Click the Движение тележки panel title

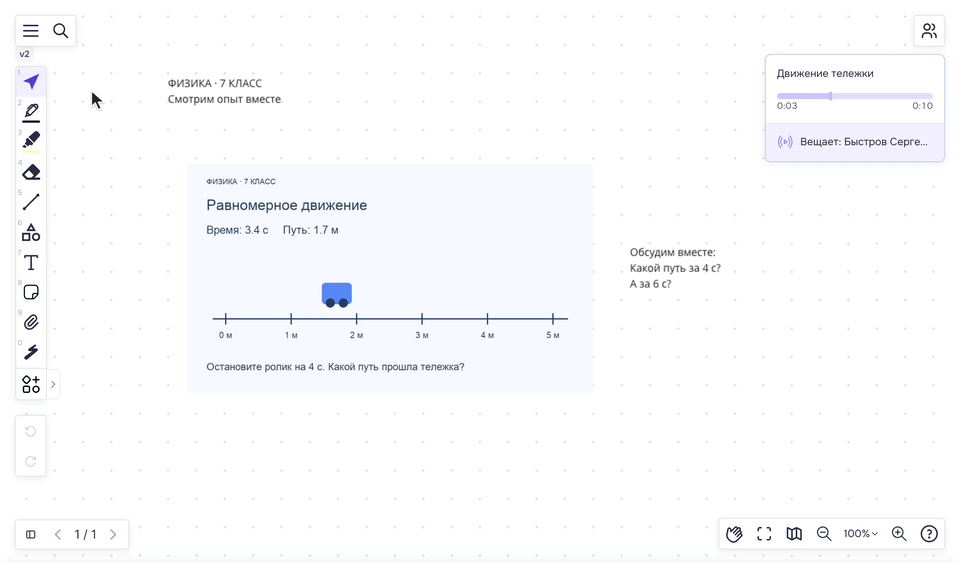pos(825,73)
